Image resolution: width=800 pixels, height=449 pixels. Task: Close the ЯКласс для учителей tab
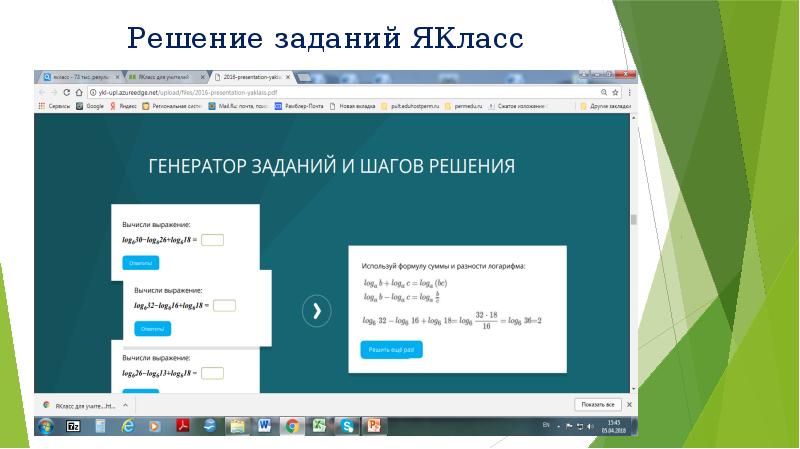coord(202,77)
